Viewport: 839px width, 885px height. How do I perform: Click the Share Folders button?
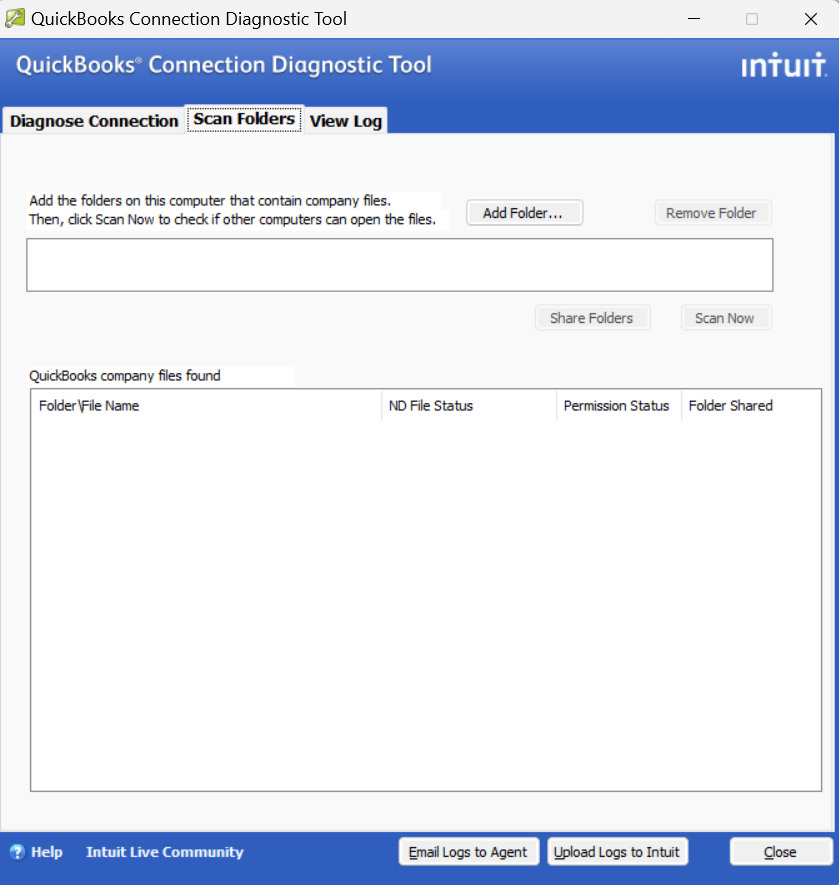[592, 317]
